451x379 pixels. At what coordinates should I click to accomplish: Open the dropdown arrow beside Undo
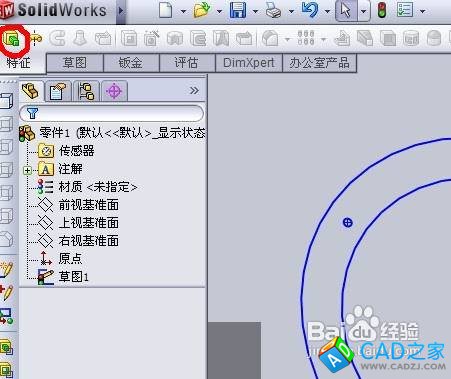click(327, 11)
